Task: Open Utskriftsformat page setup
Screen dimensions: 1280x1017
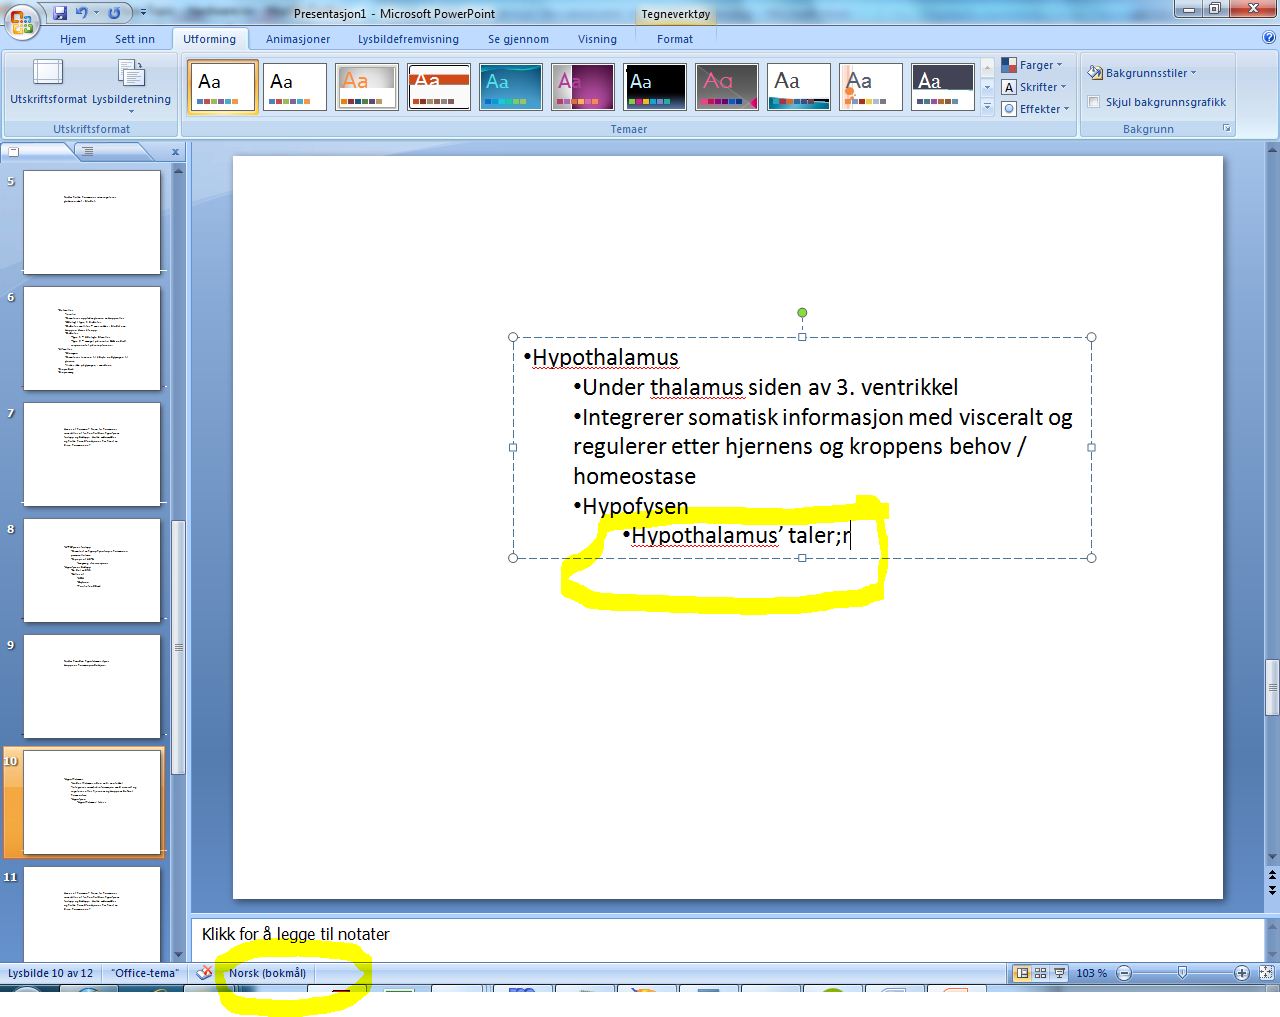Action: 48,82
